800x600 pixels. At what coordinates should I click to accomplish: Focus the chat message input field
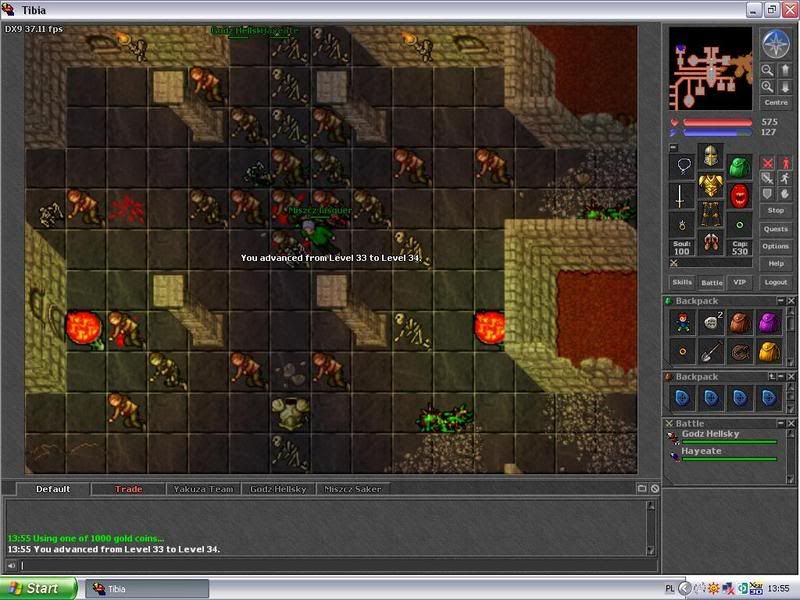(x=337, y=565)
